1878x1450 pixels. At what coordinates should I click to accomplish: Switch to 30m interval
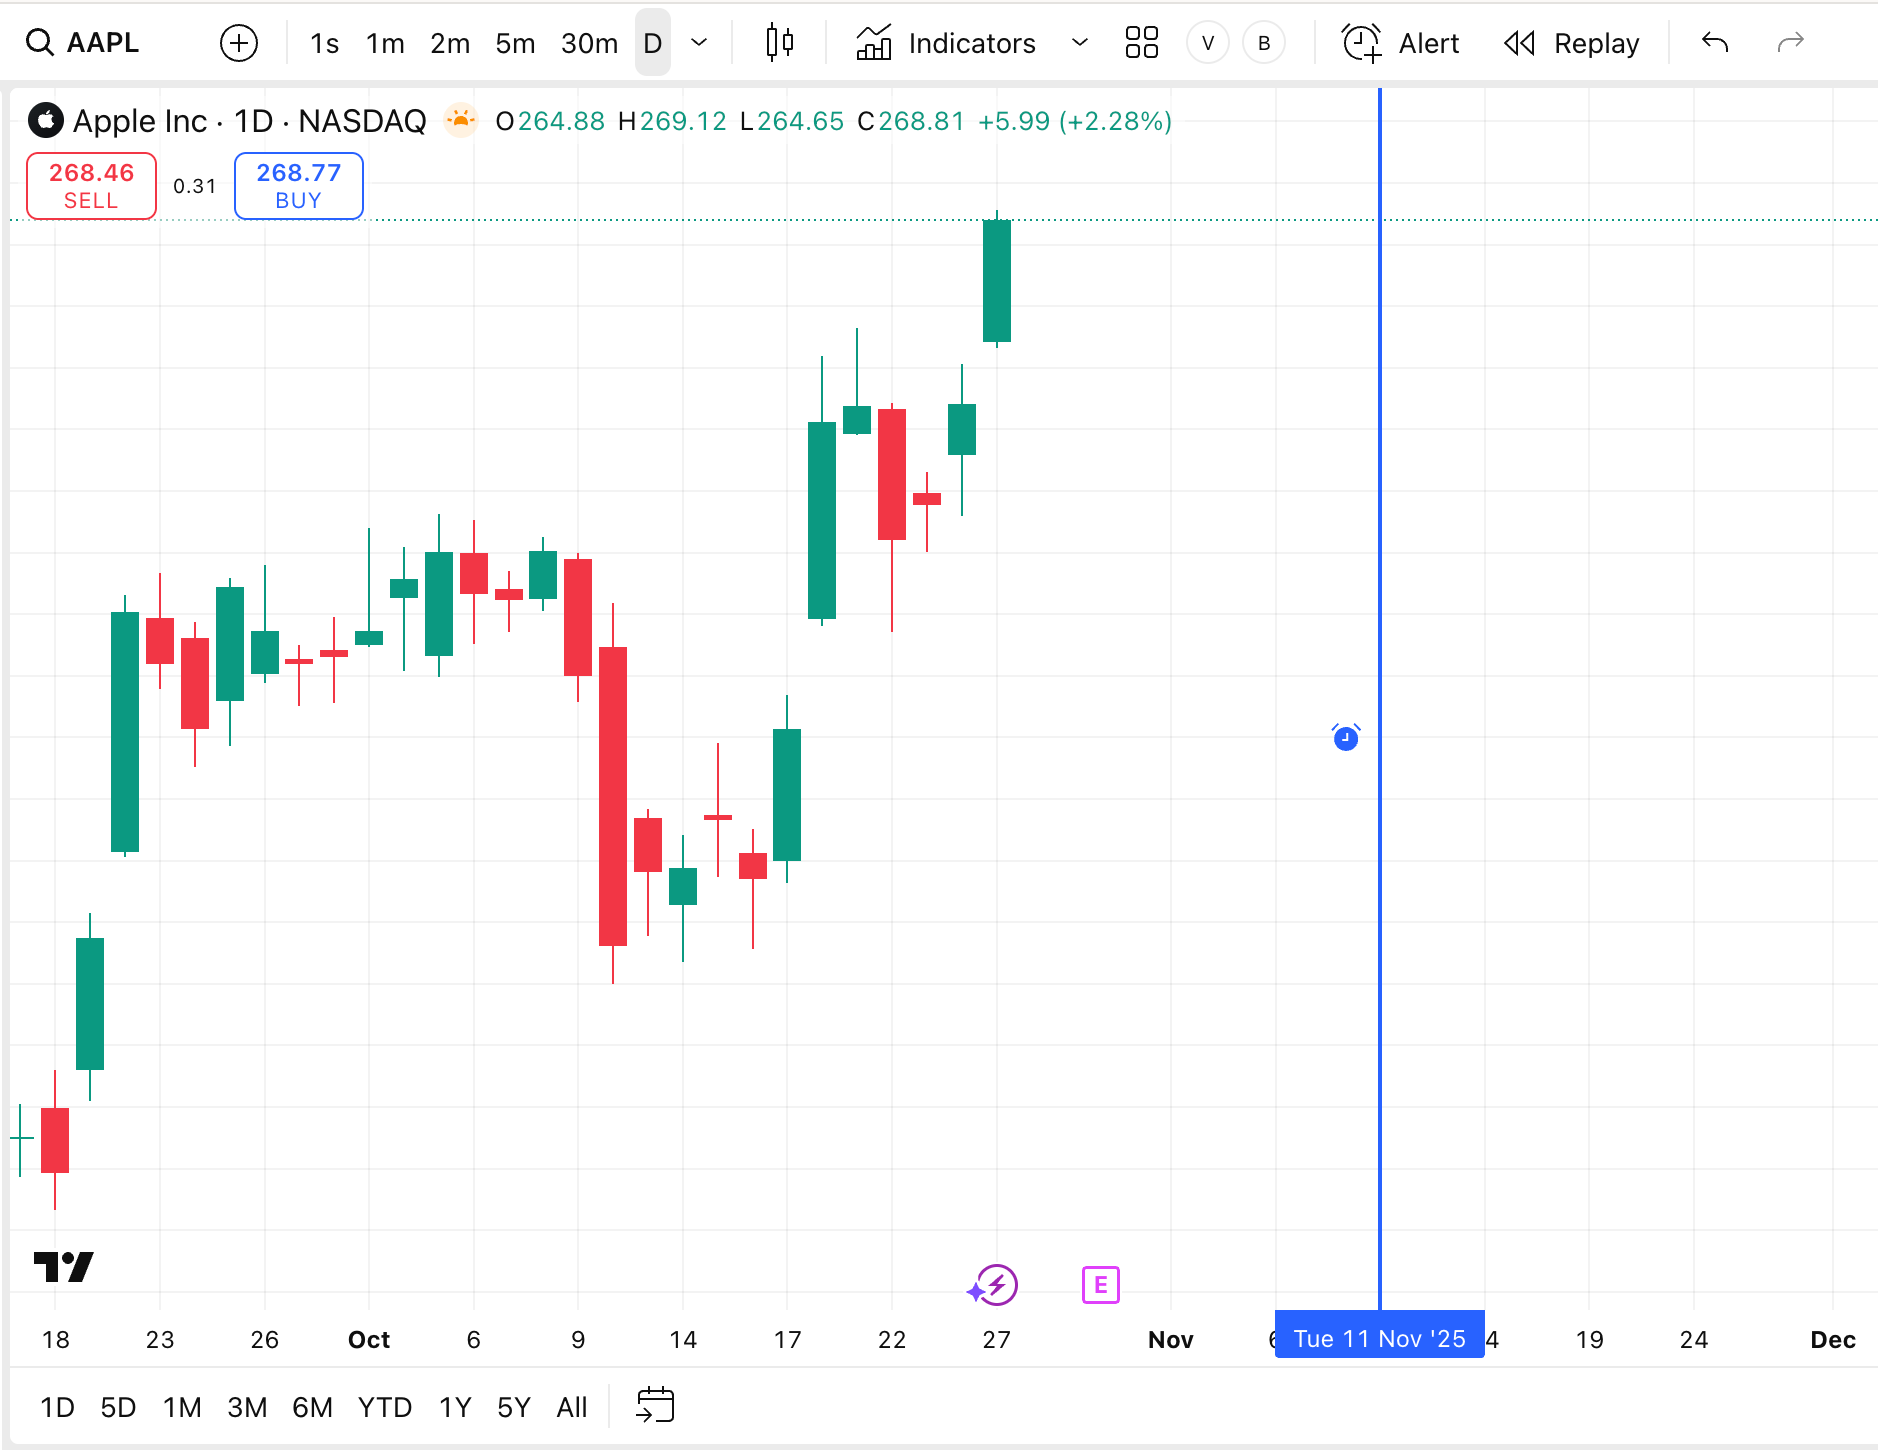pos(589,43)
